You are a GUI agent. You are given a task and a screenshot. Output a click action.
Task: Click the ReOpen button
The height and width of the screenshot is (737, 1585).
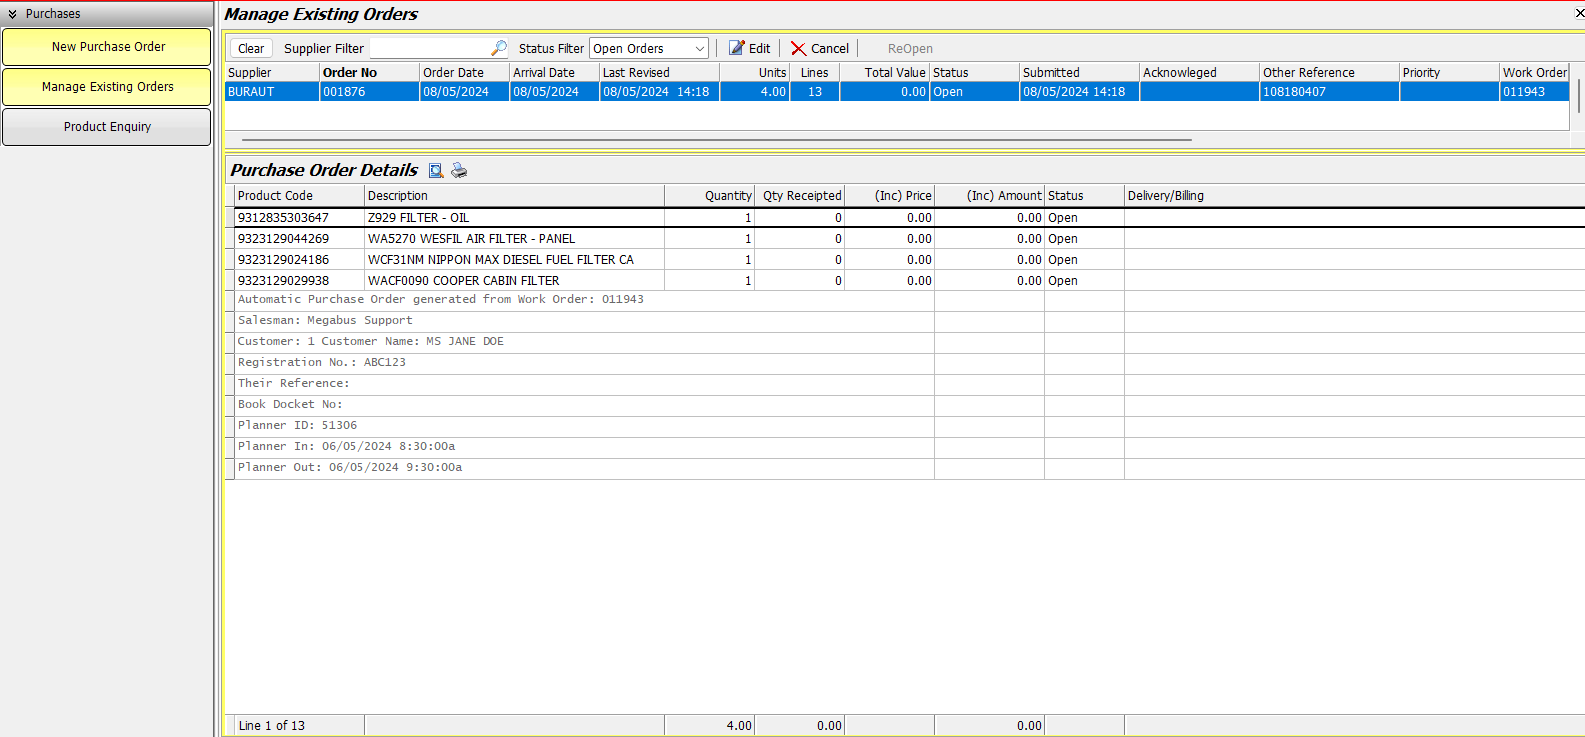pyautogui.click(x=910, y=48)
